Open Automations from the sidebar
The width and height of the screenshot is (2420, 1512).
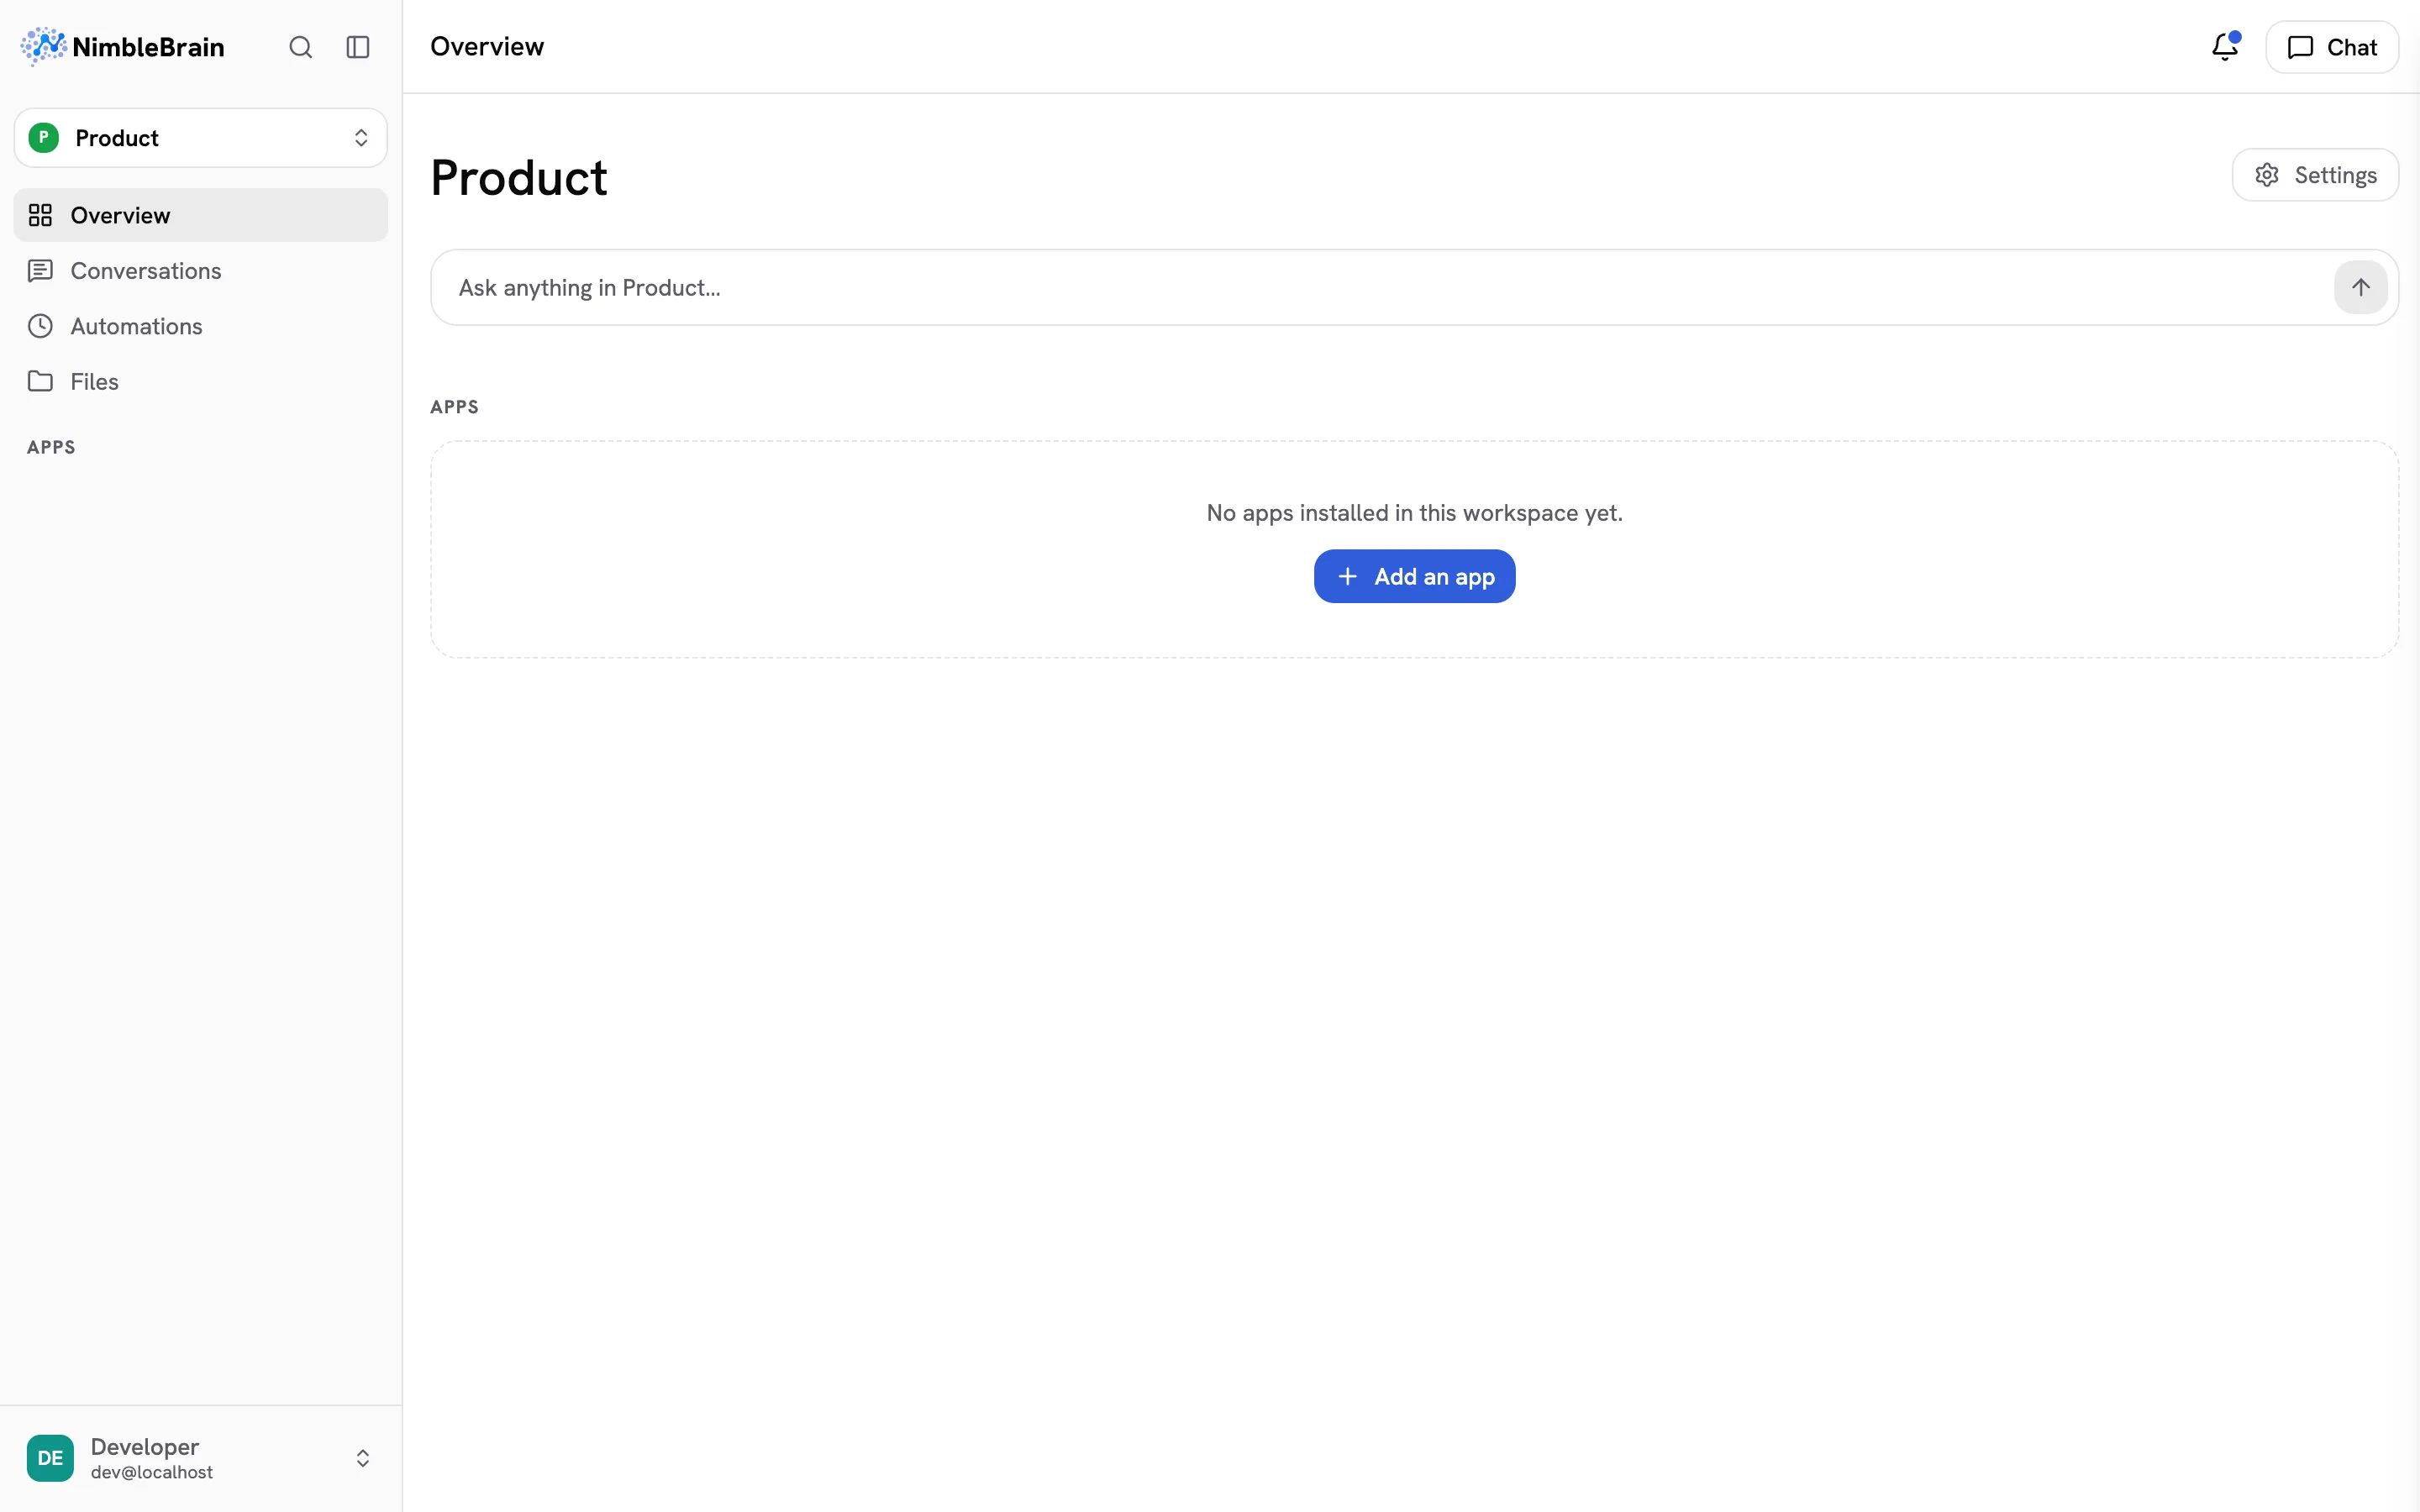(201, 326)
